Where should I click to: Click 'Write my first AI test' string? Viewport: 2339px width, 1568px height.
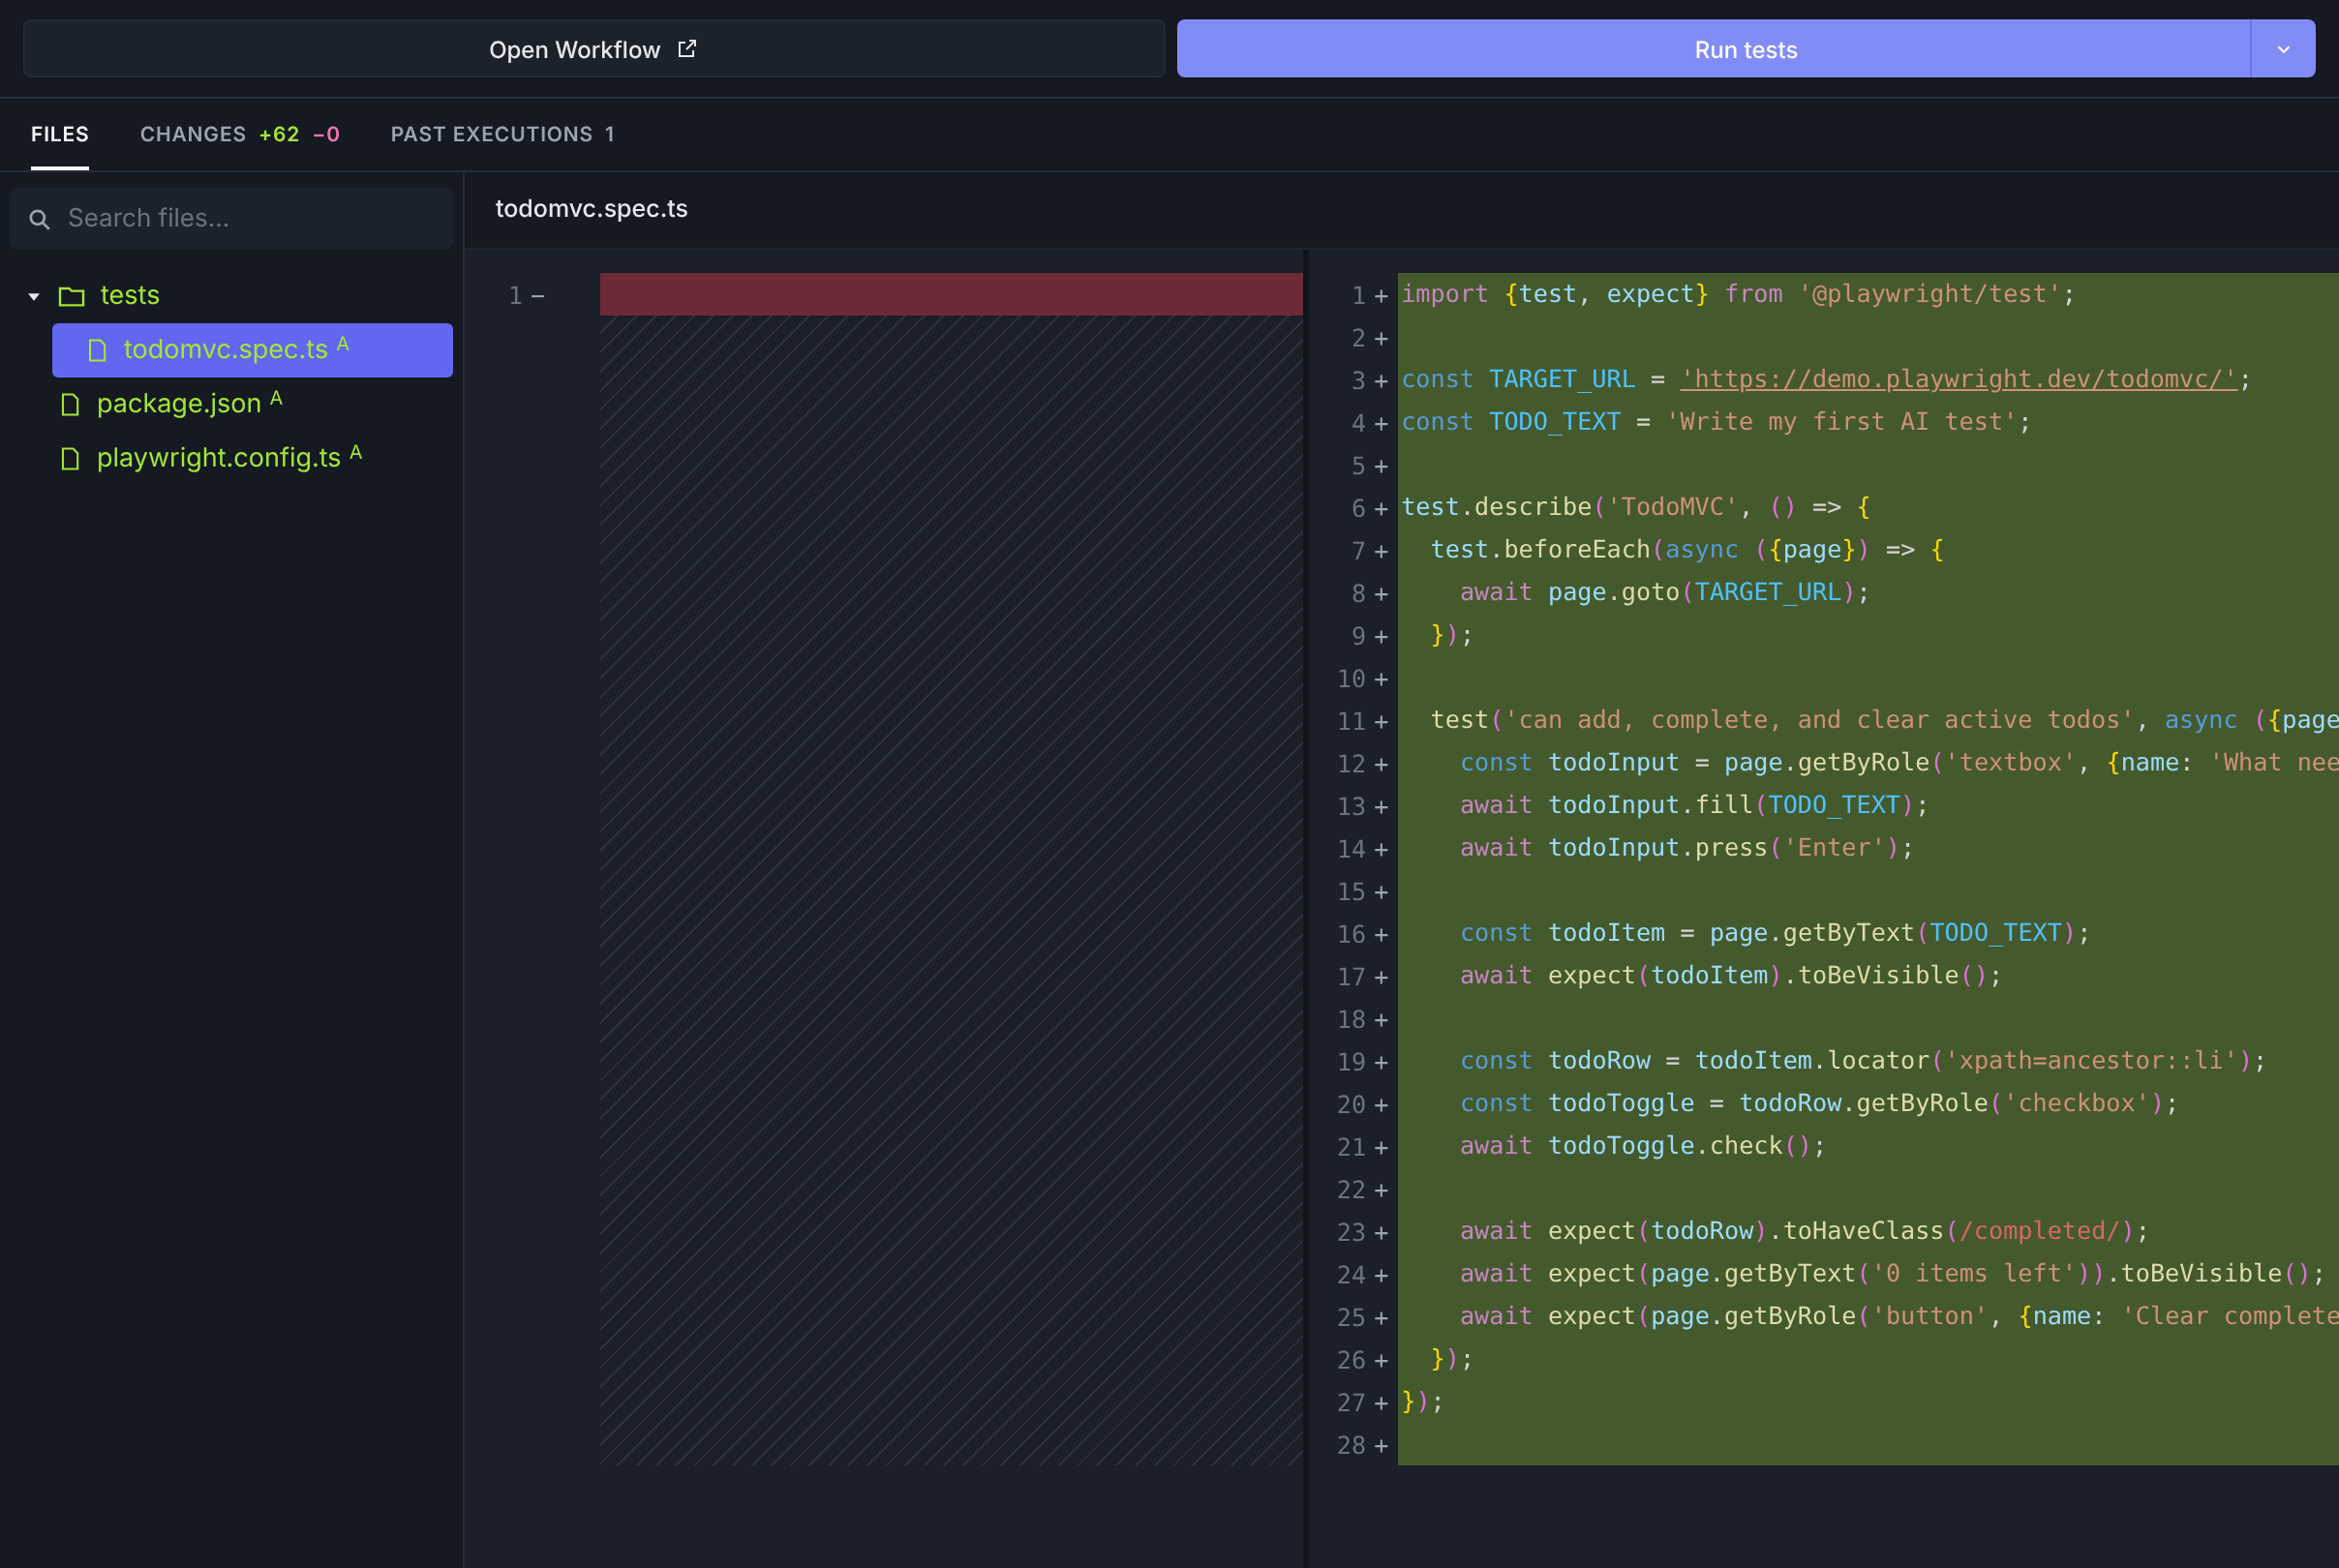click(x=1841, y=422)
